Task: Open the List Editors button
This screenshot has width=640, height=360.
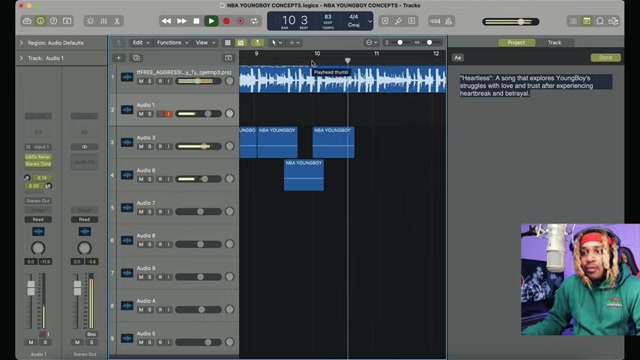Action: [x=573, y=21]
